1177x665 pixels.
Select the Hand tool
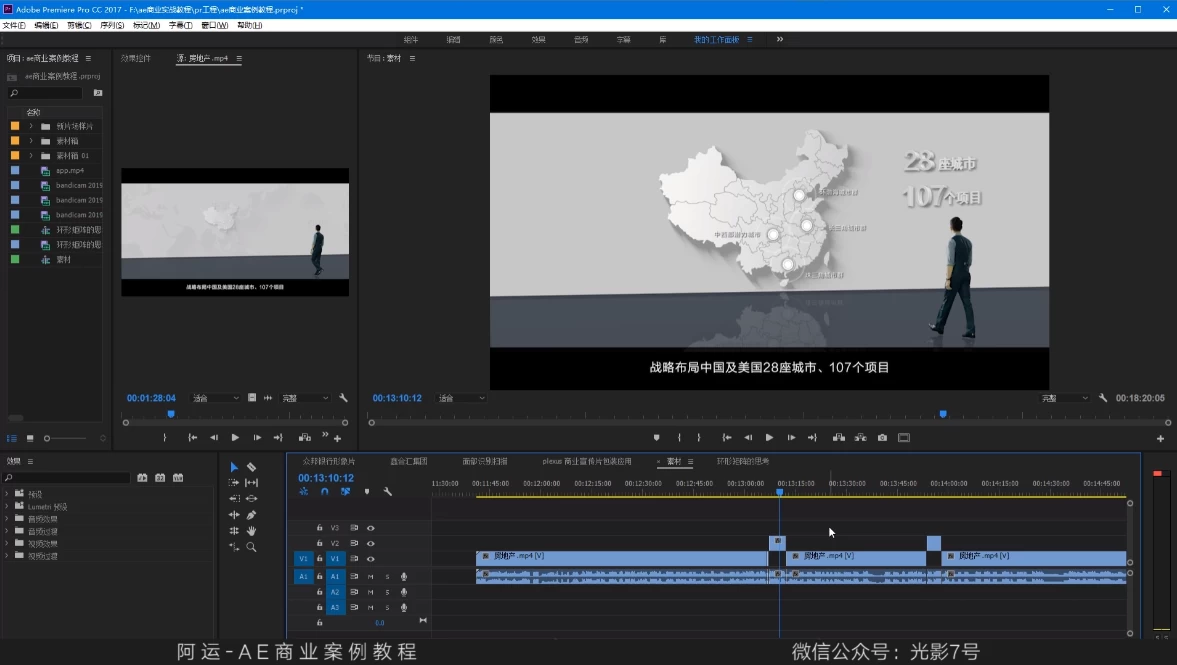(251, 531)
